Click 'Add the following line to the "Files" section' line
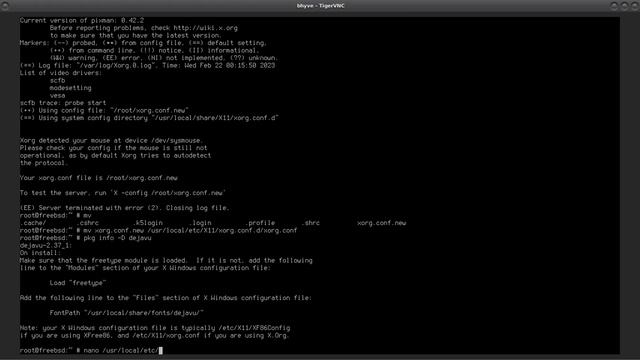Screen dimensions: 640x360 click(x=166, y=298)
